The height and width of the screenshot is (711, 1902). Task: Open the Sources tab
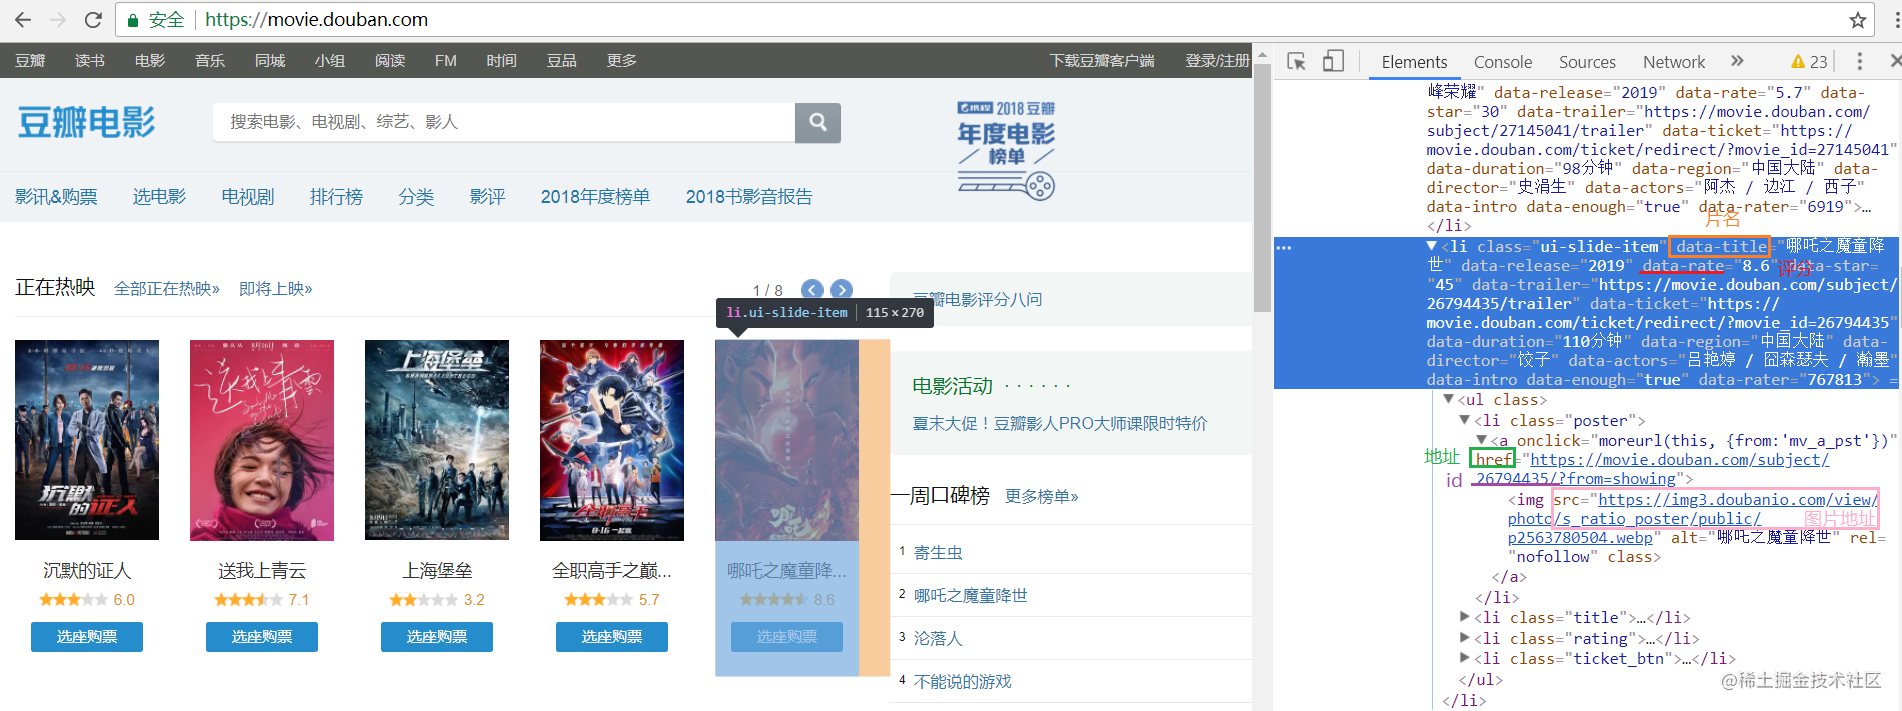pyautogui.click(x=1587, y=62)
